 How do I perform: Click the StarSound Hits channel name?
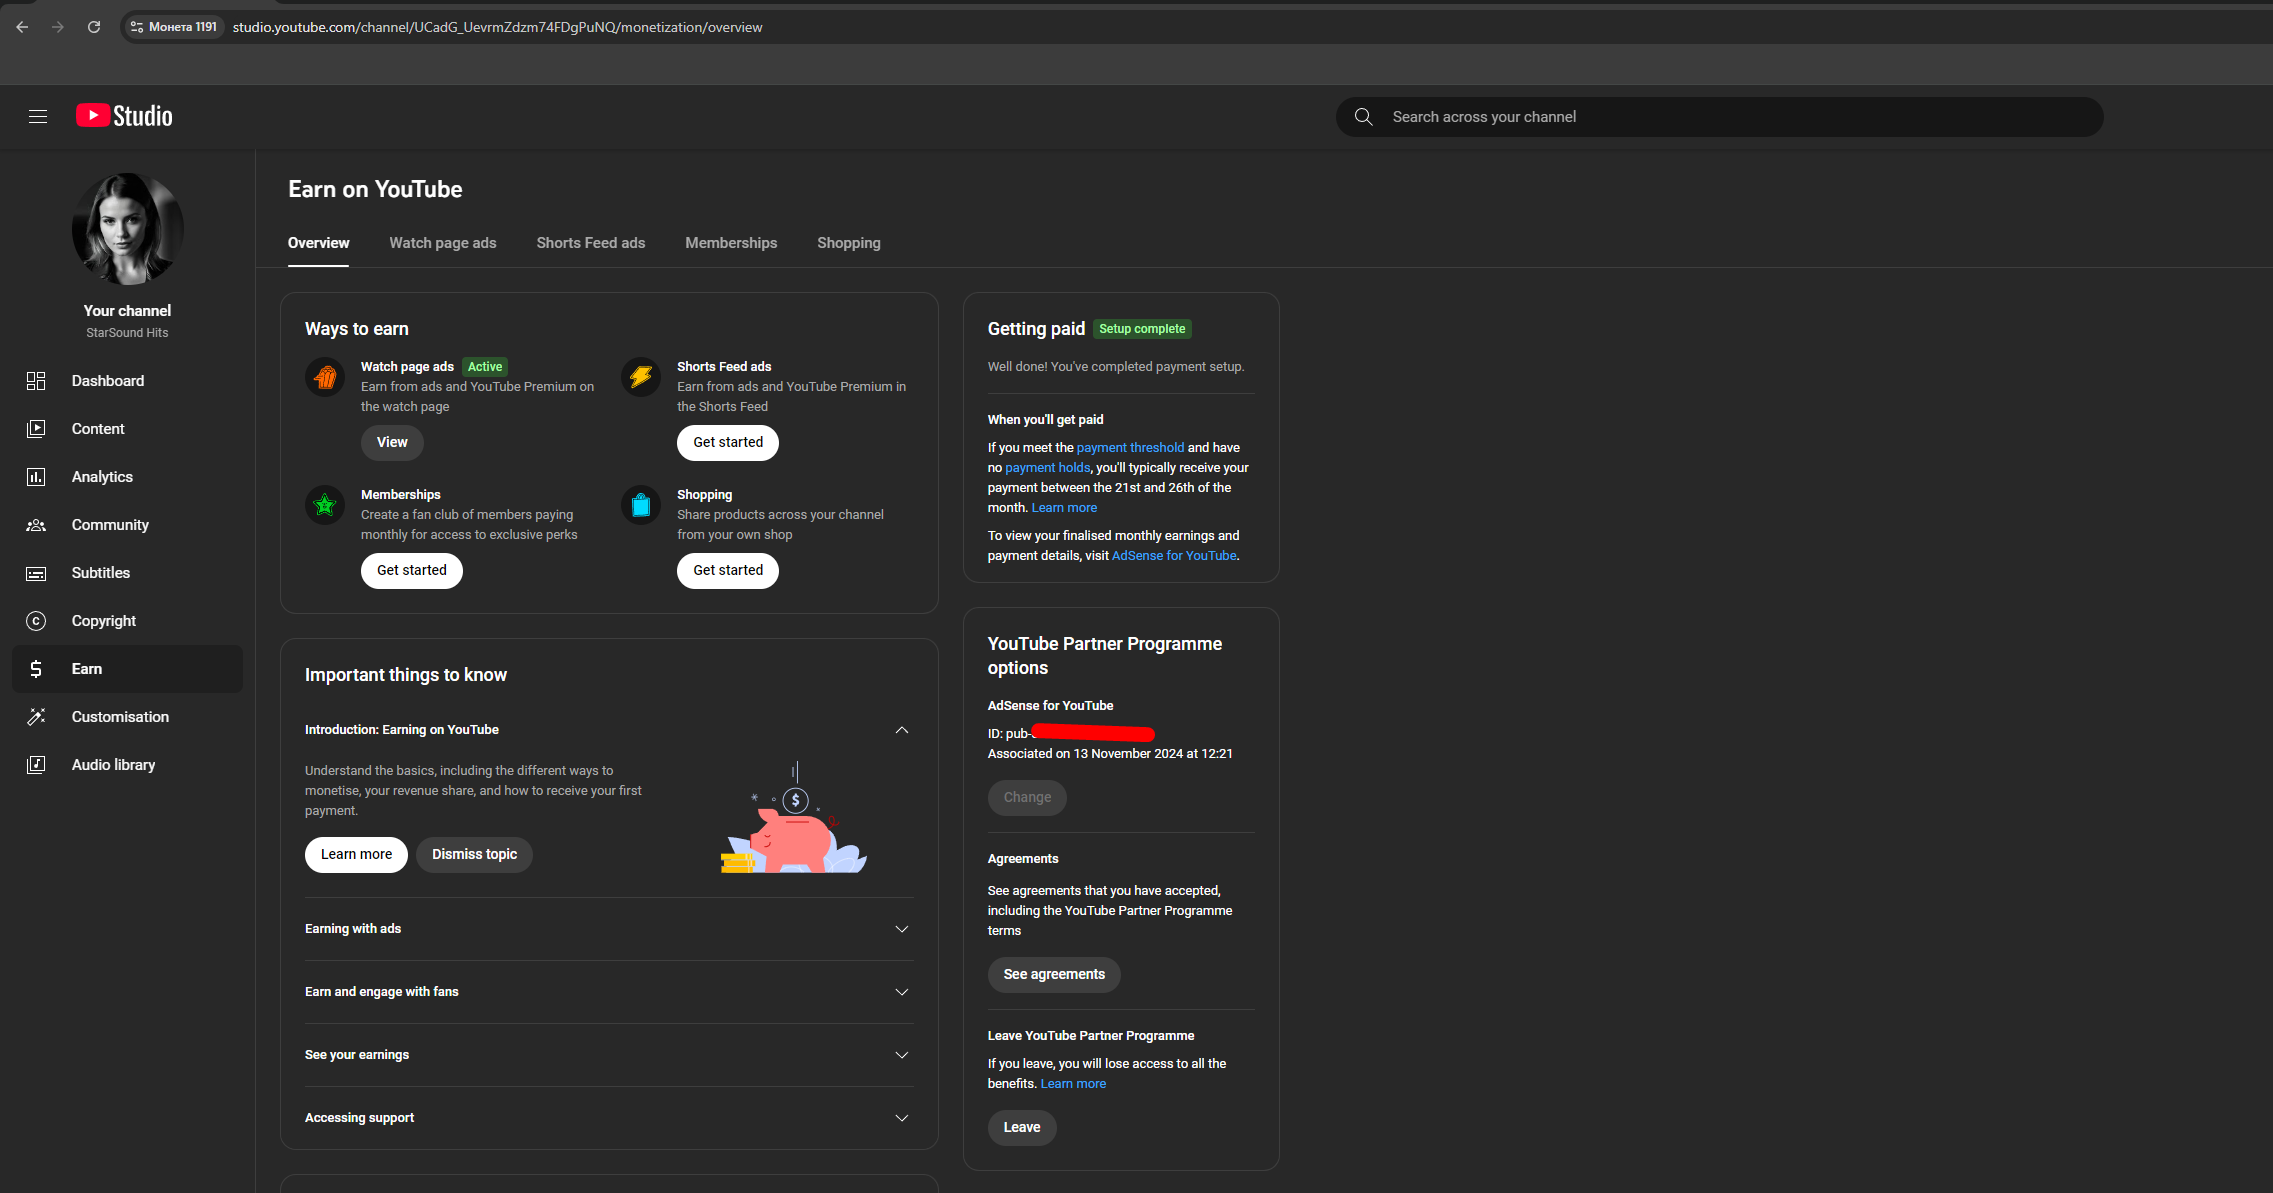[127, 333]
